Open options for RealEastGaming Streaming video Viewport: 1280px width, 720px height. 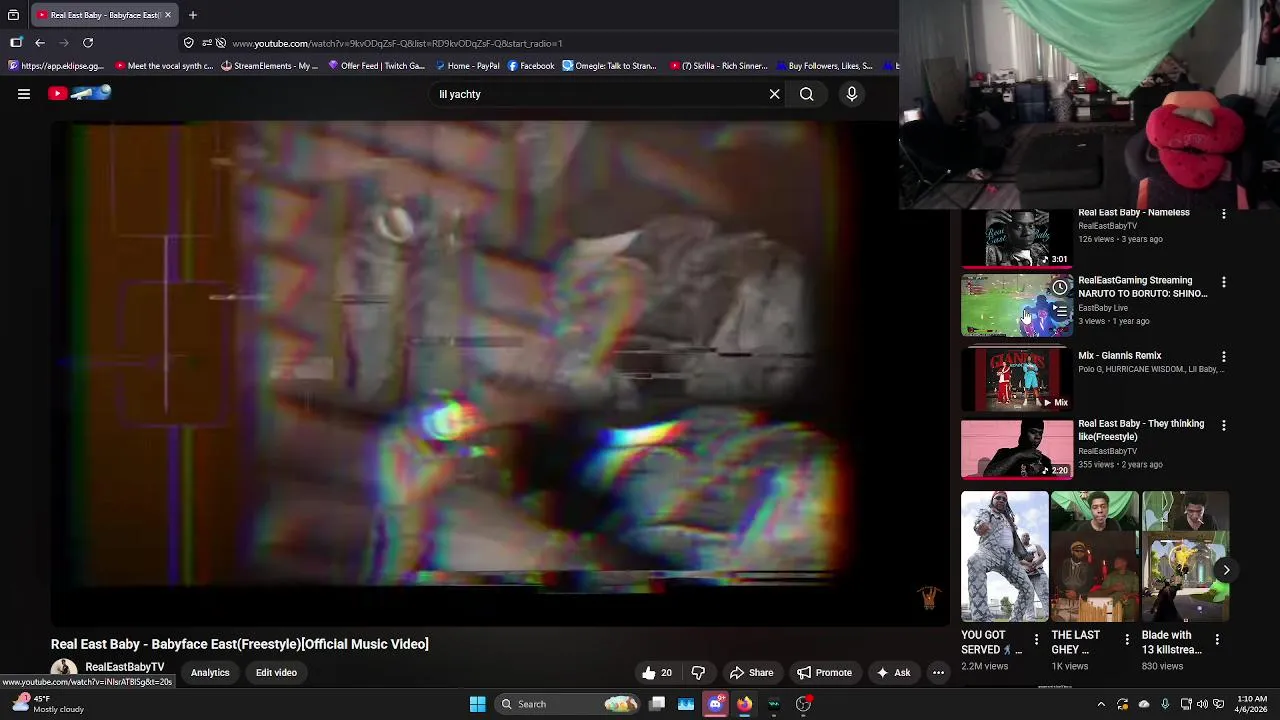point(1224,283)
